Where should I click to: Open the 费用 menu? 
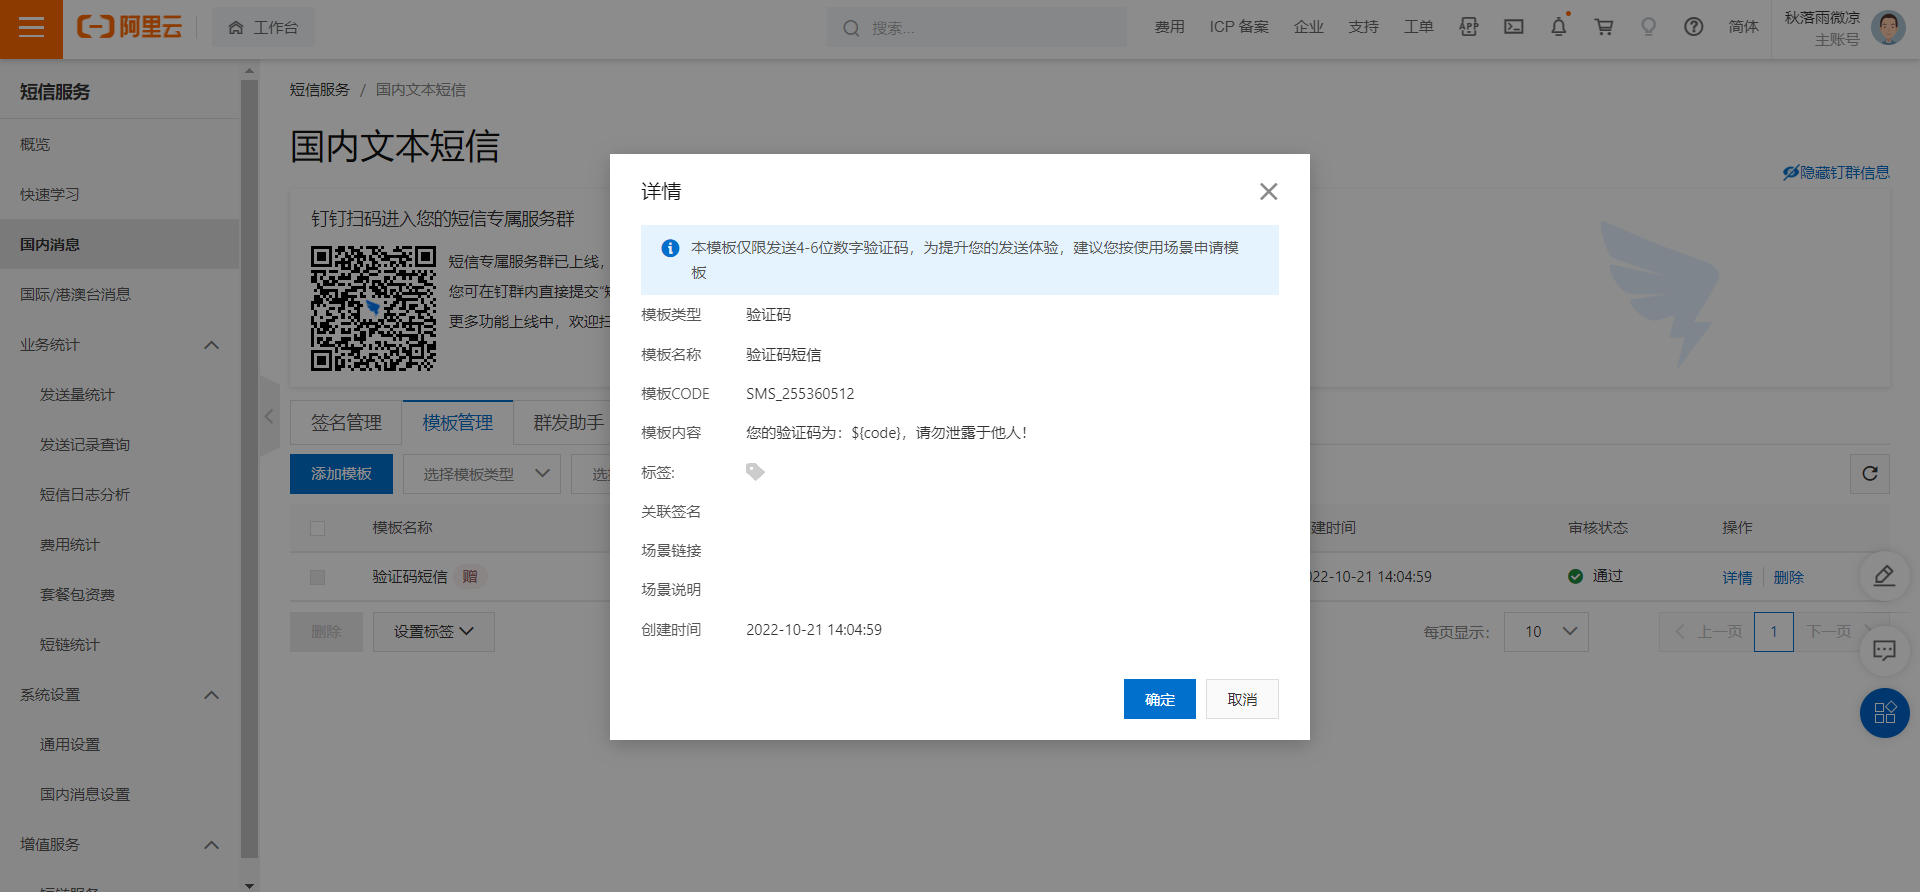(x=1169, y=28)
